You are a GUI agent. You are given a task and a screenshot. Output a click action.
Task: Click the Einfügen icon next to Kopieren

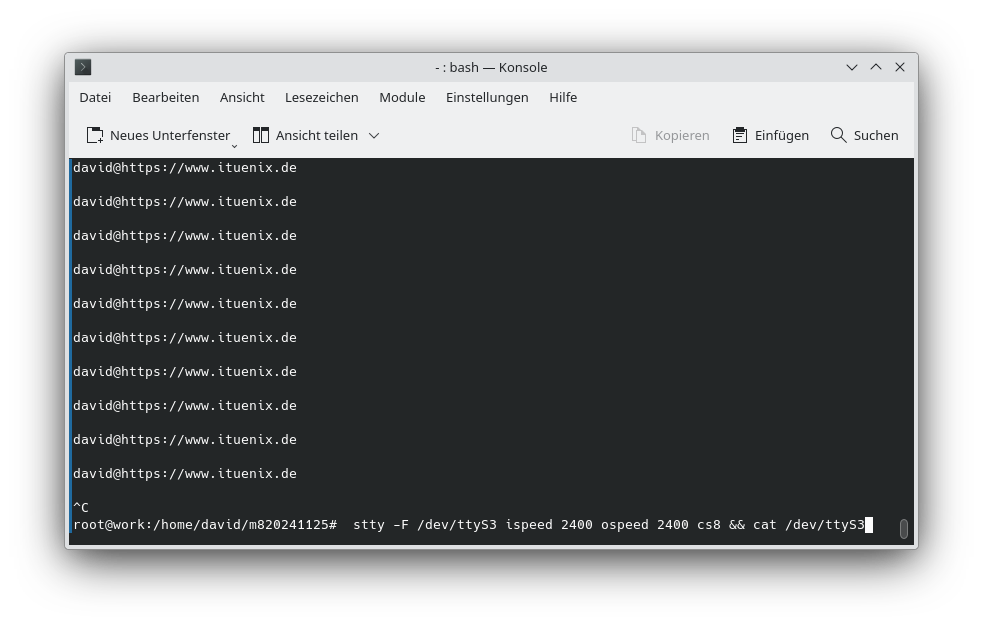(740, 135)
